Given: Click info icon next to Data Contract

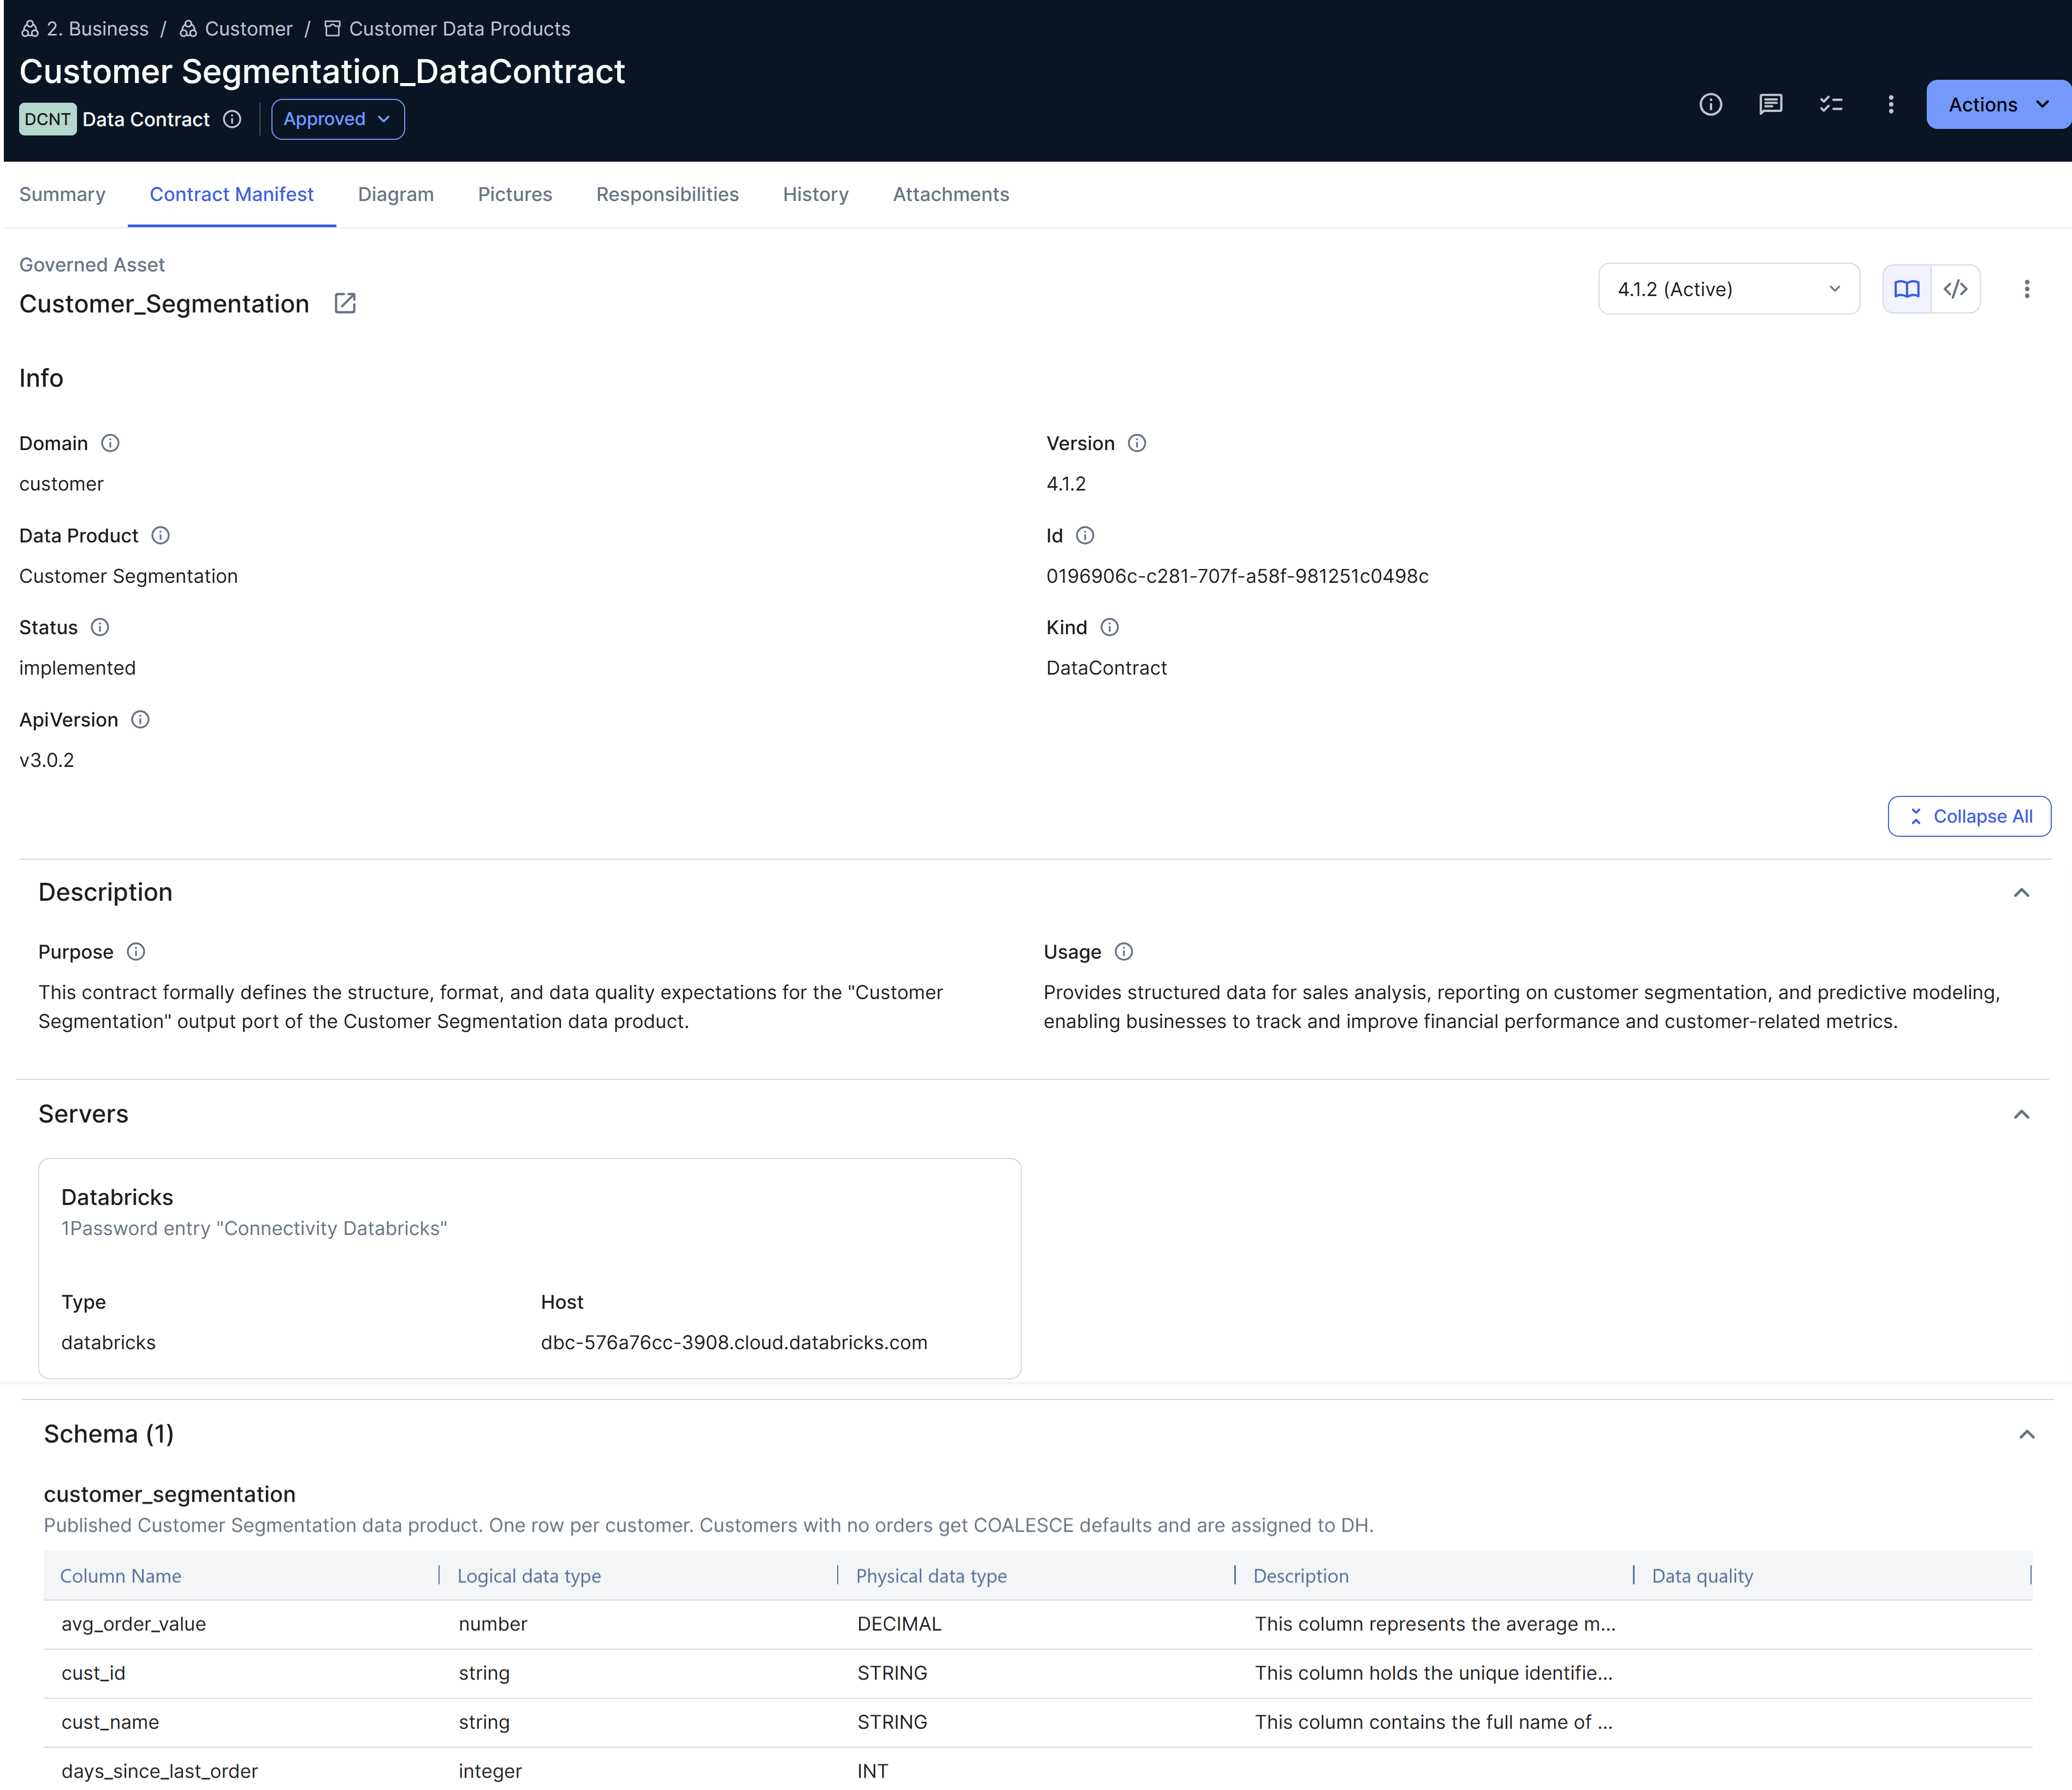Looking at the screenshot, I should (232, 119).
